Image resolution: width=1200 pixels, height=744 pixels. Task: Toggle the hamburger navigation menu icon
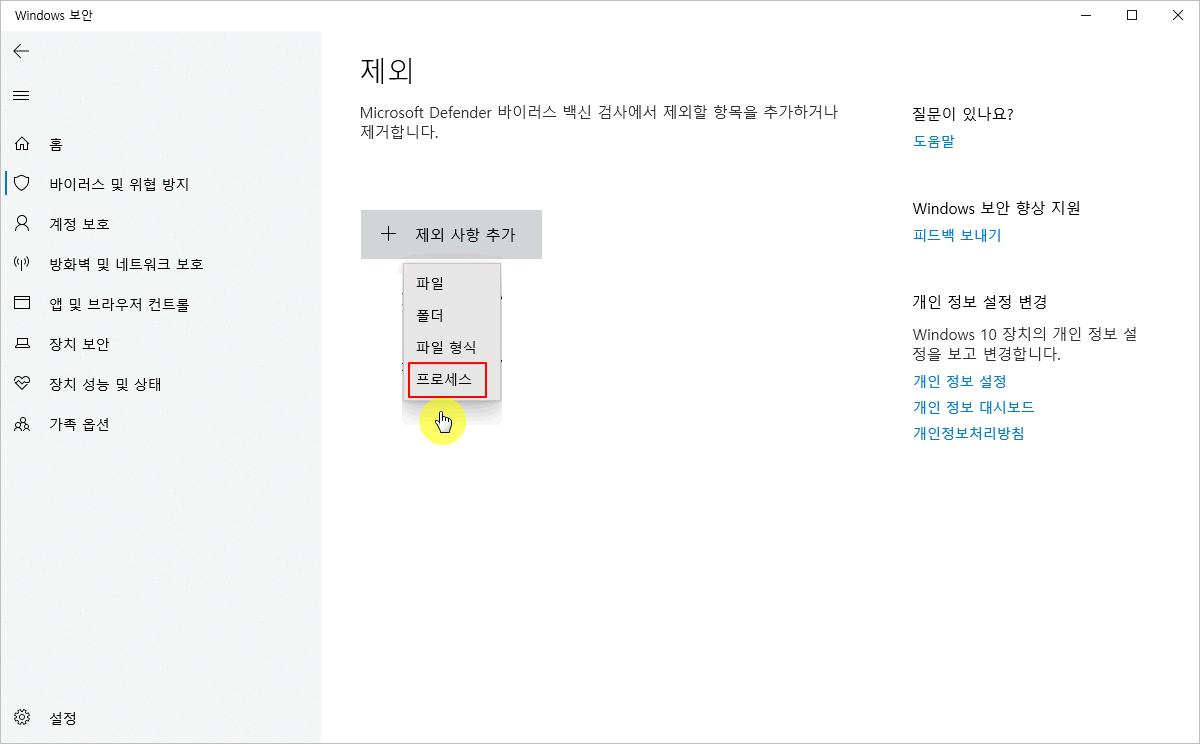[21, 96]
